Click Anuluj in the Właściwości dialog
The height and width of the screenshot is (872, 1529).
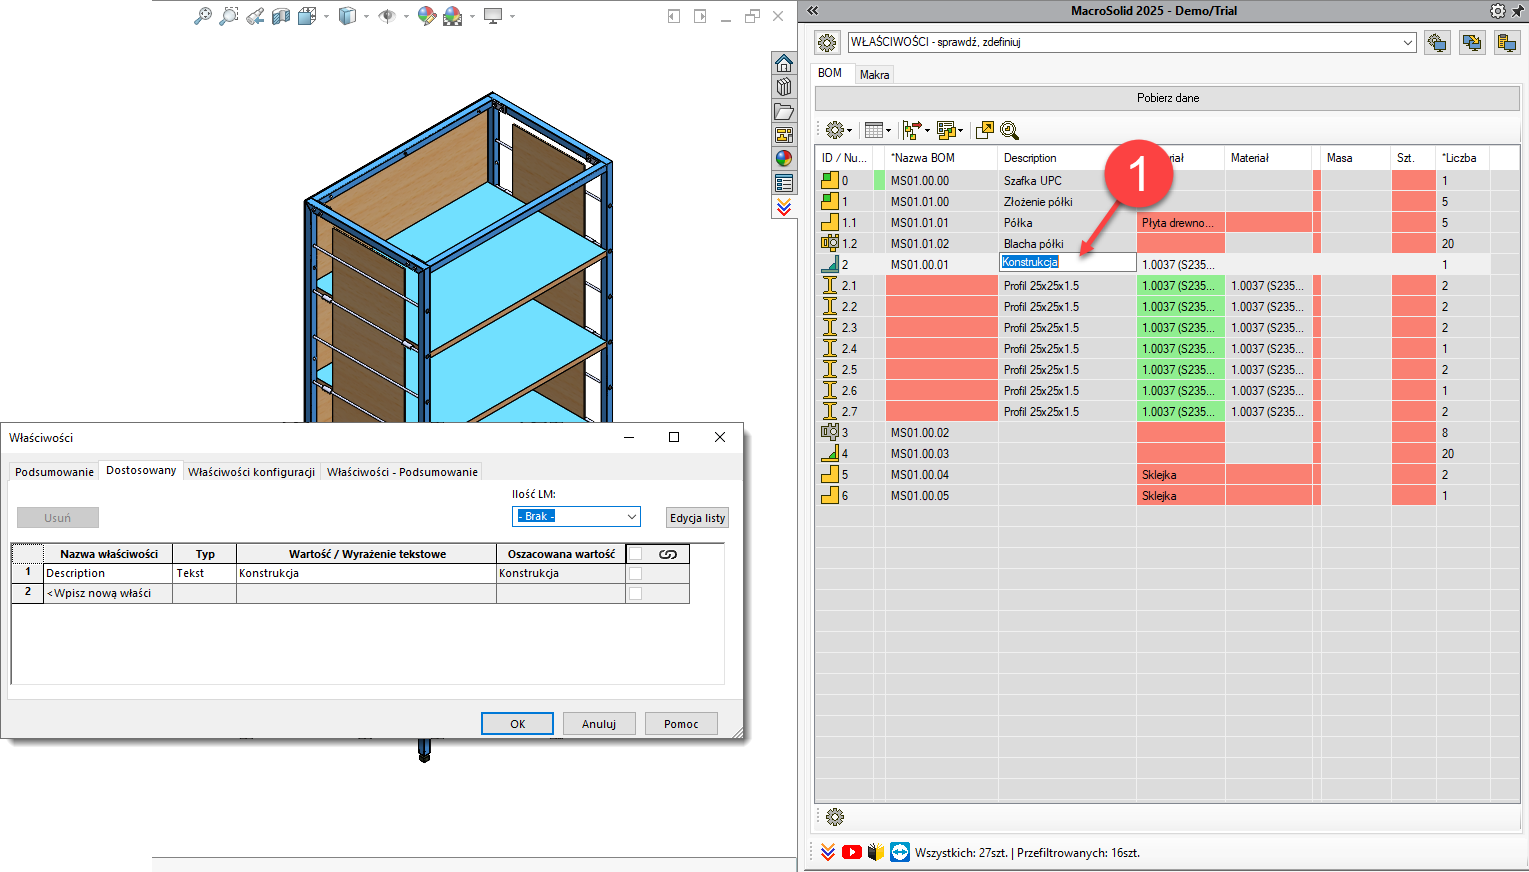point(599,724)
